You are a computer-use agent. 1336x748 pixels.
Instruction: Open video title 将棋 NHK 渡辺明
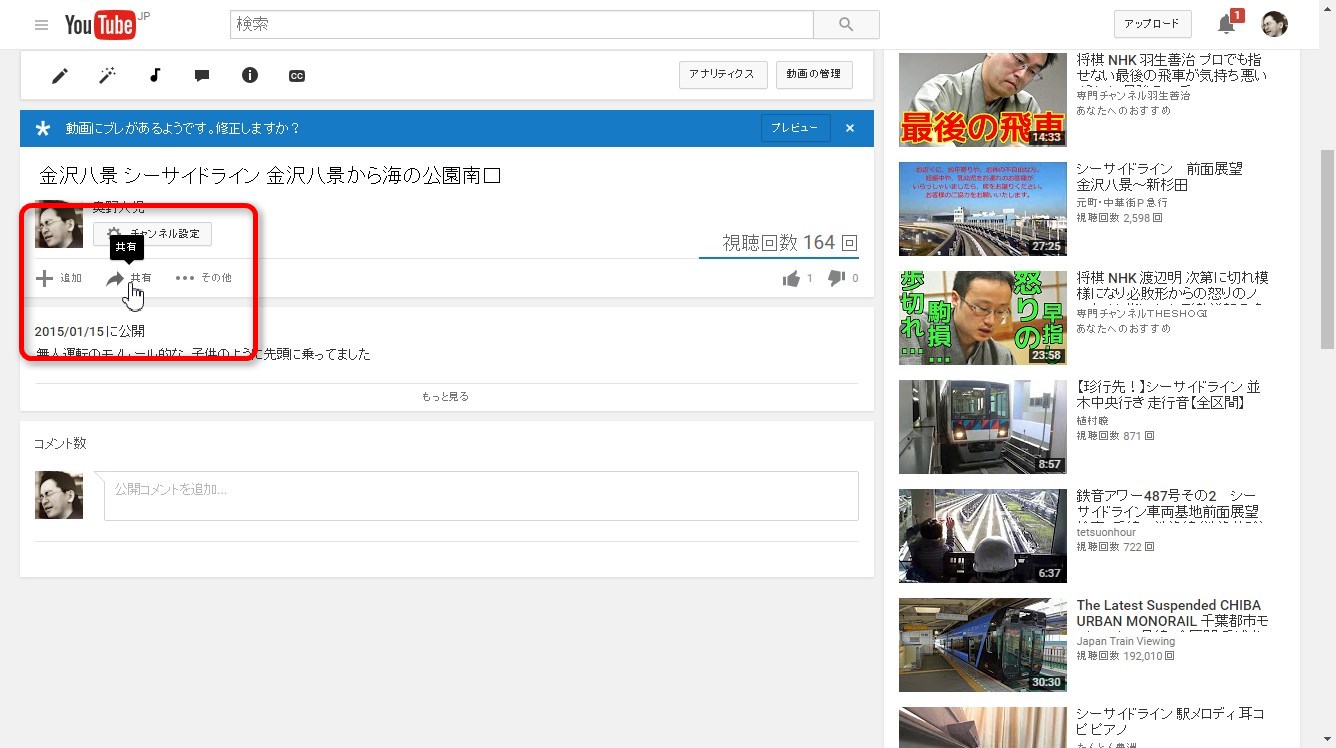(1172, 285)
